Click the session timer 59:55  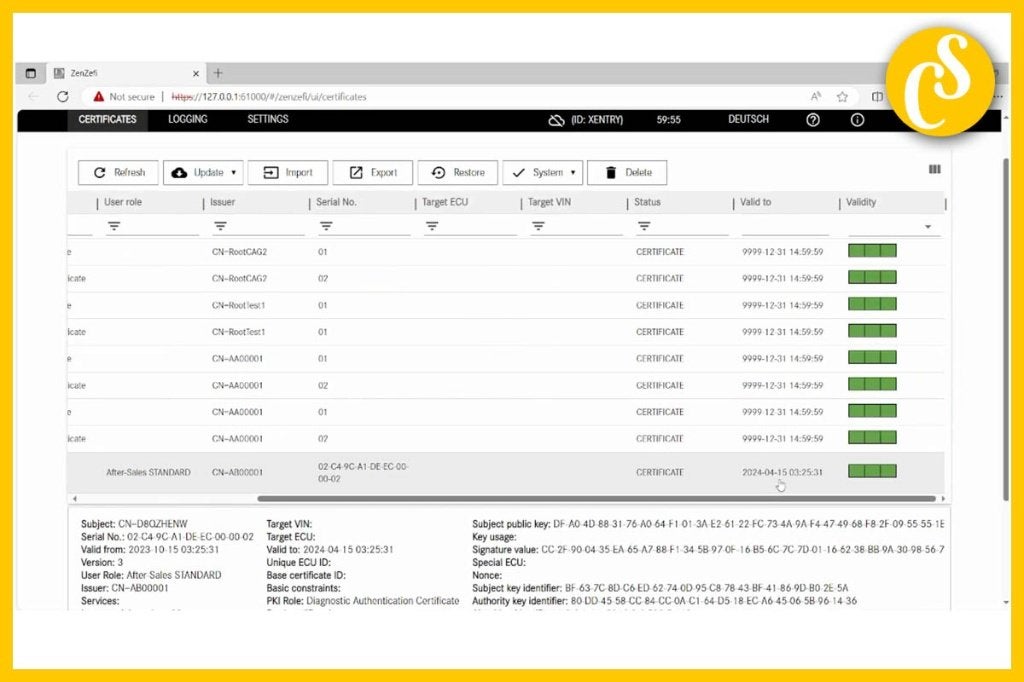point(669,120)
